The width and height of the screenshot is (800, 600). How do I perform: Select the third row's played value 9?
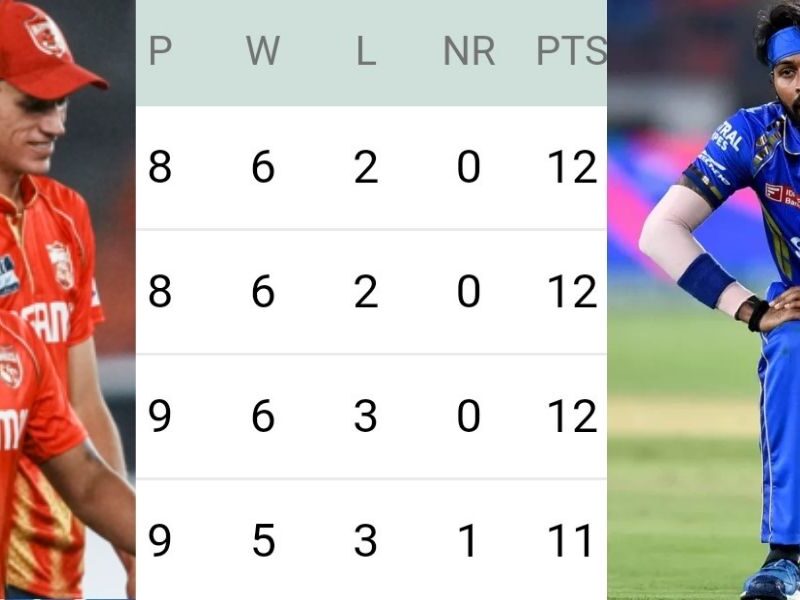coord(160,416)
